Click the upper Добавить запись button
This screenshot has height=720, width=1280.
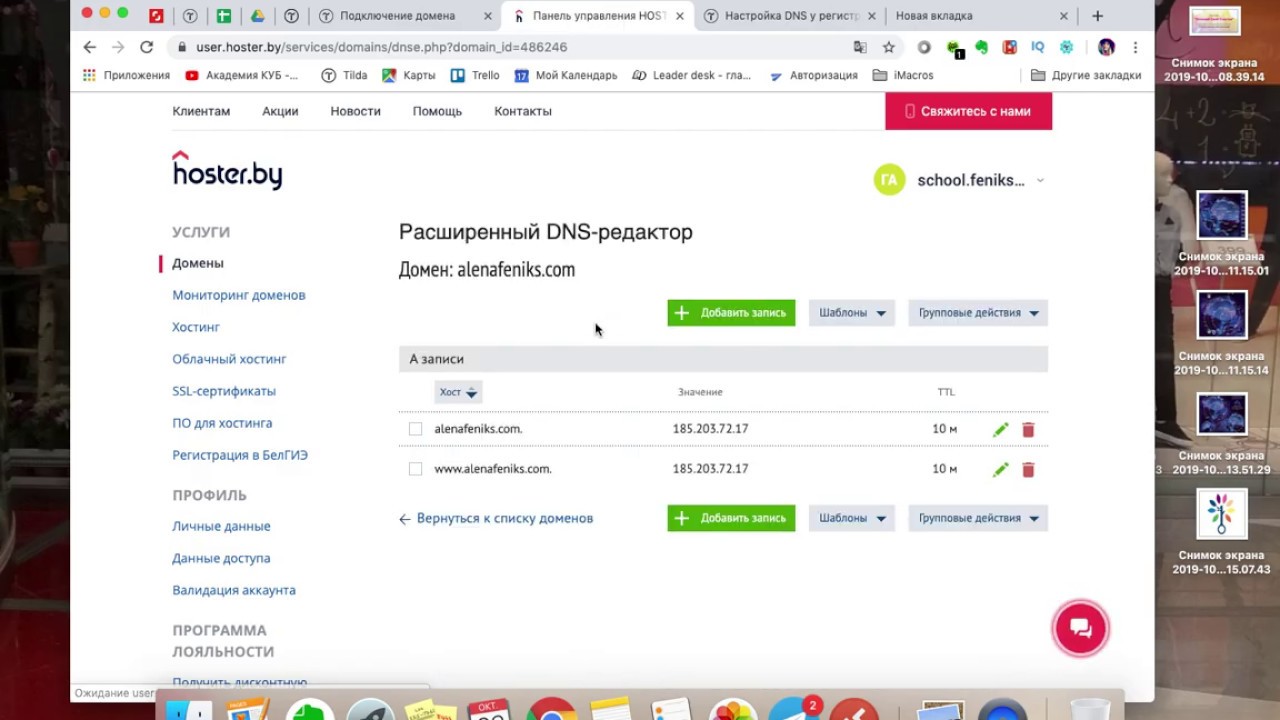(731, 313)
